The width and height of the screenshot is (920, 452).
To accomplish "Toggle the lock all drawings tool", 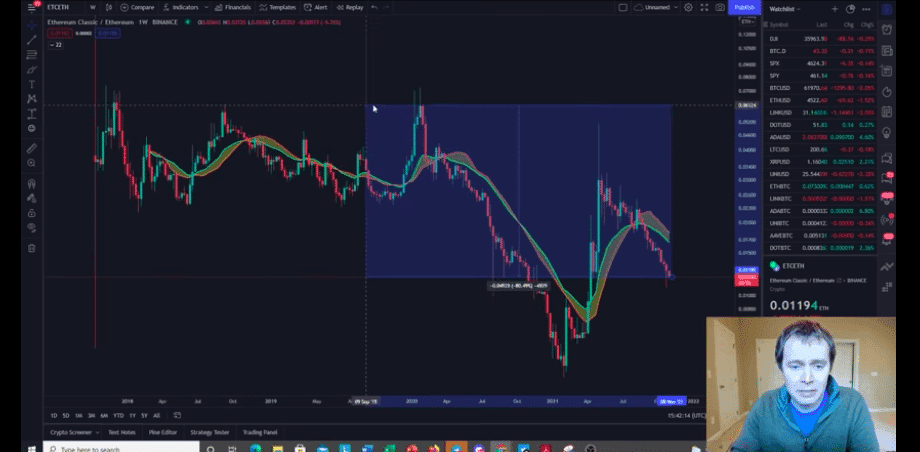I will 32,213.
